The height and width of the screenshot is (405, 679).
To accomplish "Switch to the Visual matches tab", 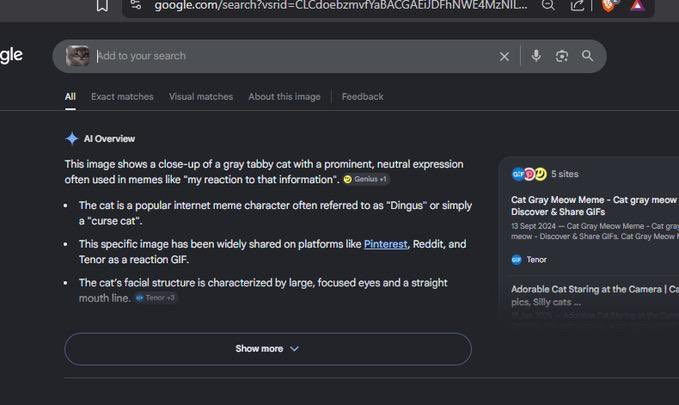I will coord(201,97).
